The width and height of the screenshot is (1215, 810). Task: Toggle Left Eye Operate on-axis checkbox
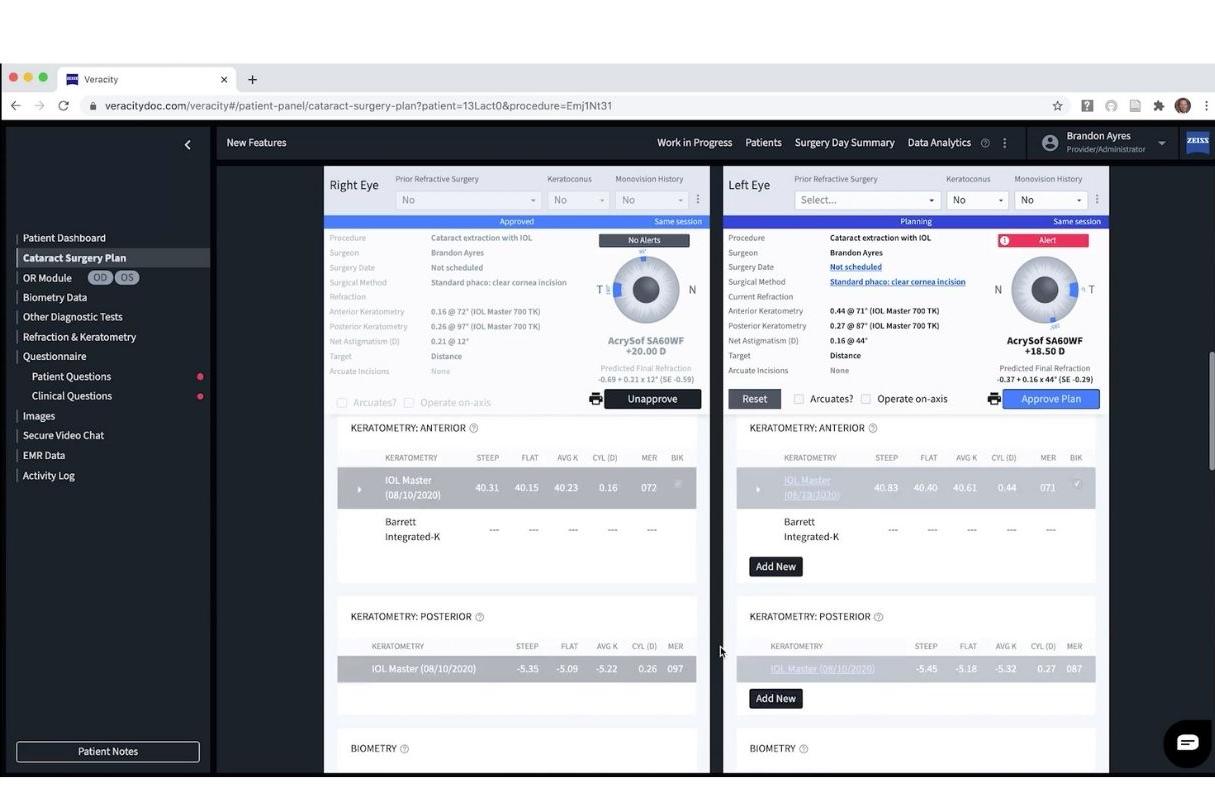coord(866,399)
